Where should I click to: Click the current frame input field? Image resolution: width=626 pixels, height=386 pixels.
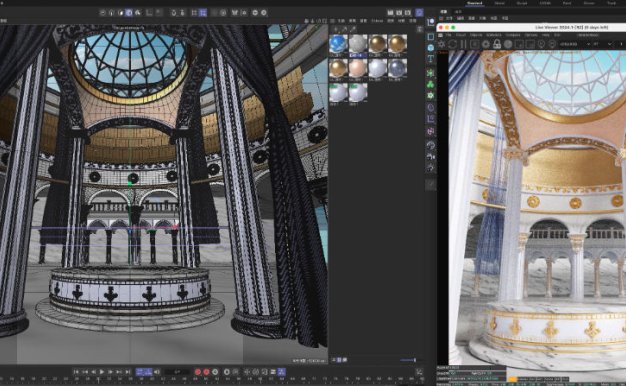coord(177,372)
